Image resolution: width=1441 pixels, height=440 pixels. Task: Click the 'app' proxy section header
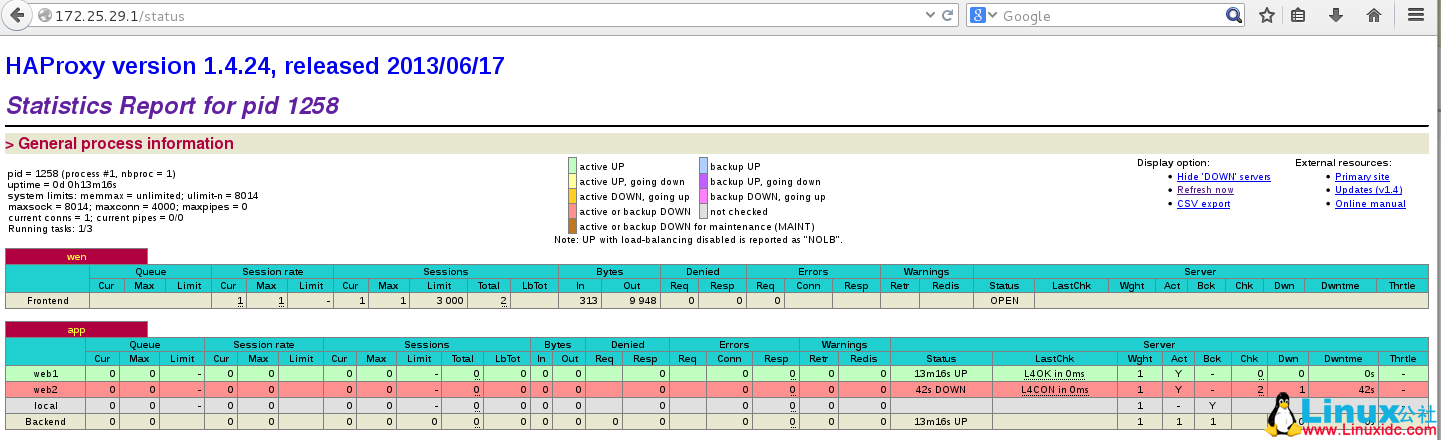tap(76, 329)
